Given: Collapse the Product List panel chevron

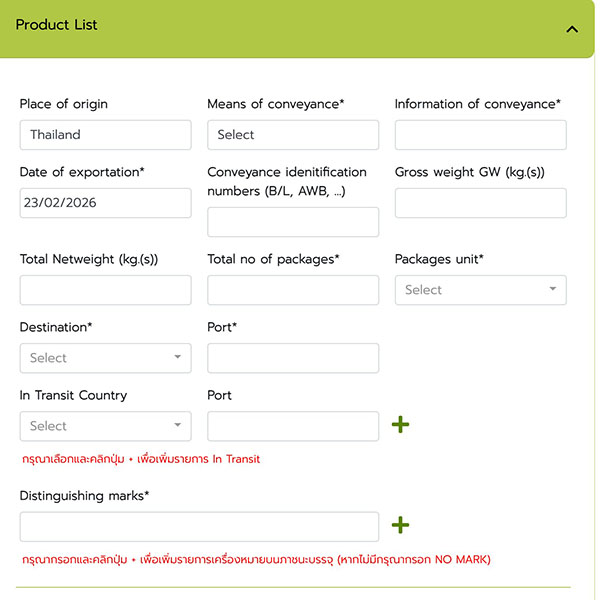Looking at the screenshot, I should [x=572, y=29].
